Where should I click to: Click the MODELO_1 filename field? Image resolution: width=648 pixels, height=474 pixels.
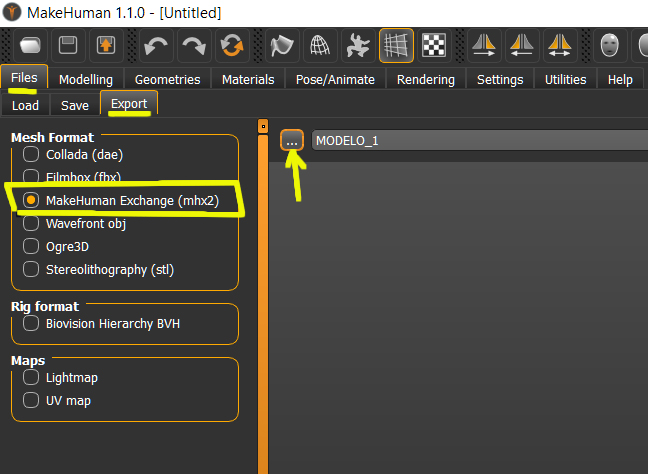point(479,141)
